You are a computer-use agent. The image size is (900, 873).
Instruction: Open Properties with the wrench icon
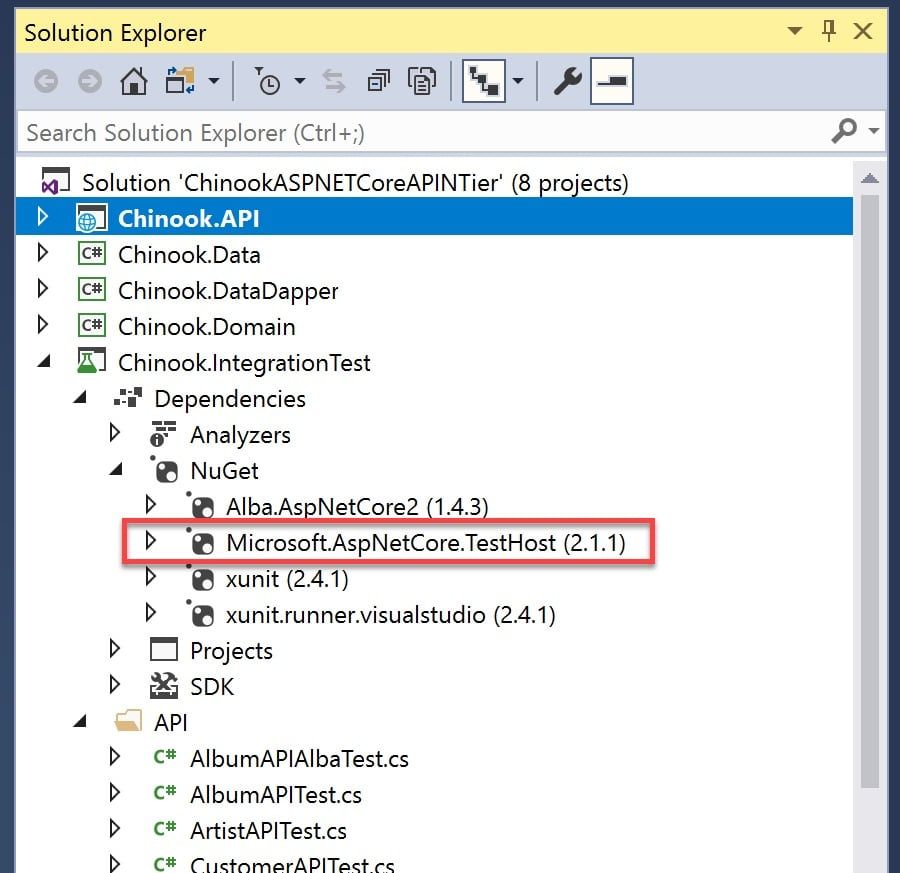567,81
